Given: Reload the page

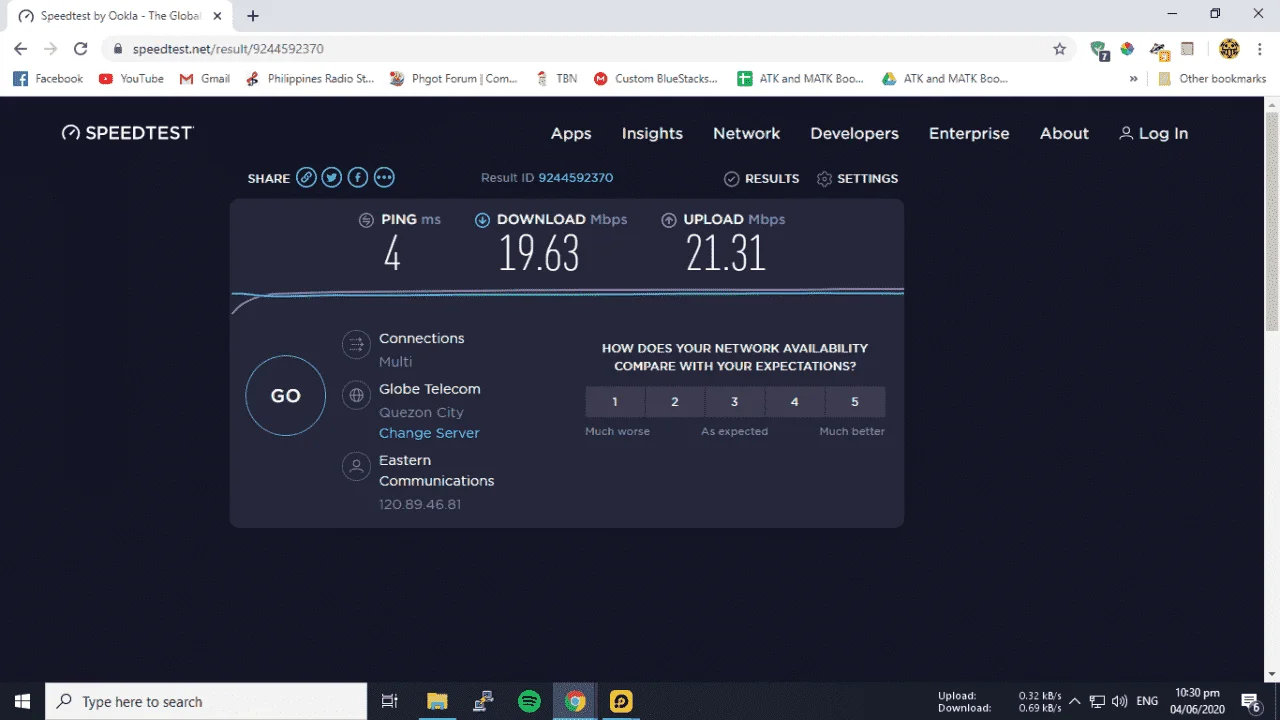Looking at the screenshot, I should tap(81, 48).
